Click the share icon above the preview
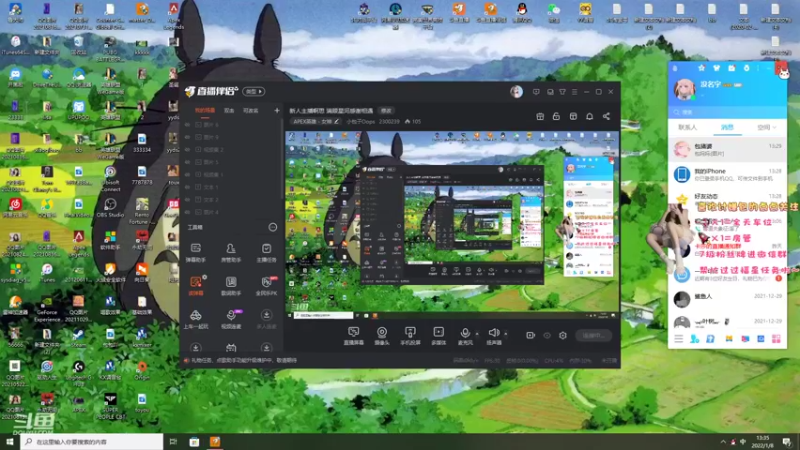This screenshot has width=800, height=450. point(606,116)
